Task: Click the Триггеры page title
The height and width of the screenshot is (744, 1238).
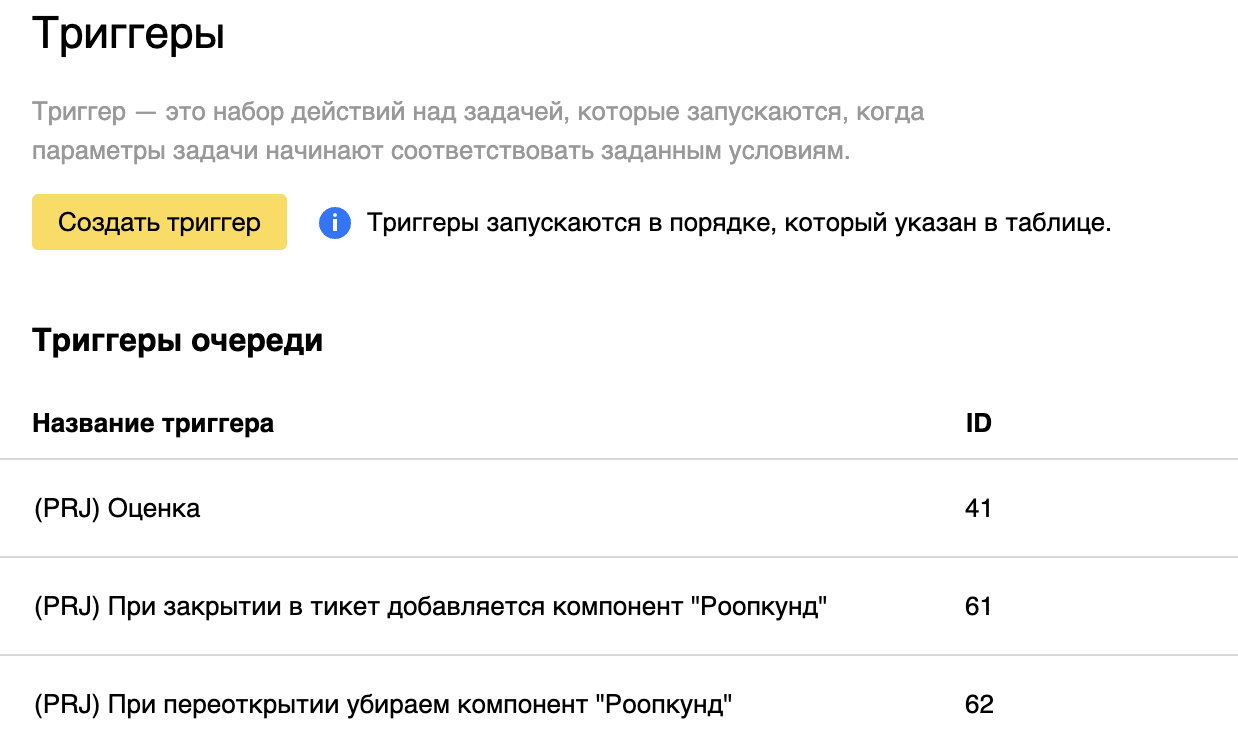Action: (128, 36)
